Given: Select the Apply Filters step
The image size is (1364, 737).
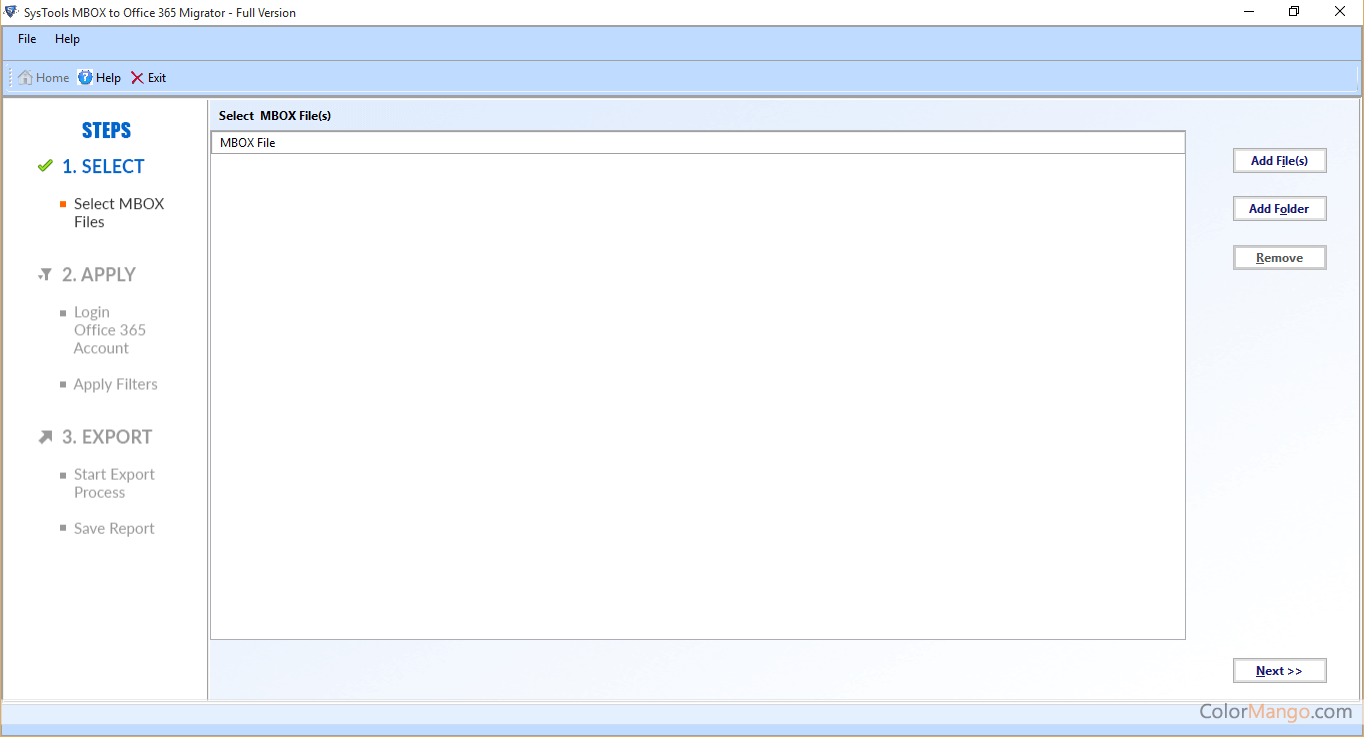Looking at the screenshot, I should click(x=115, y=384).
